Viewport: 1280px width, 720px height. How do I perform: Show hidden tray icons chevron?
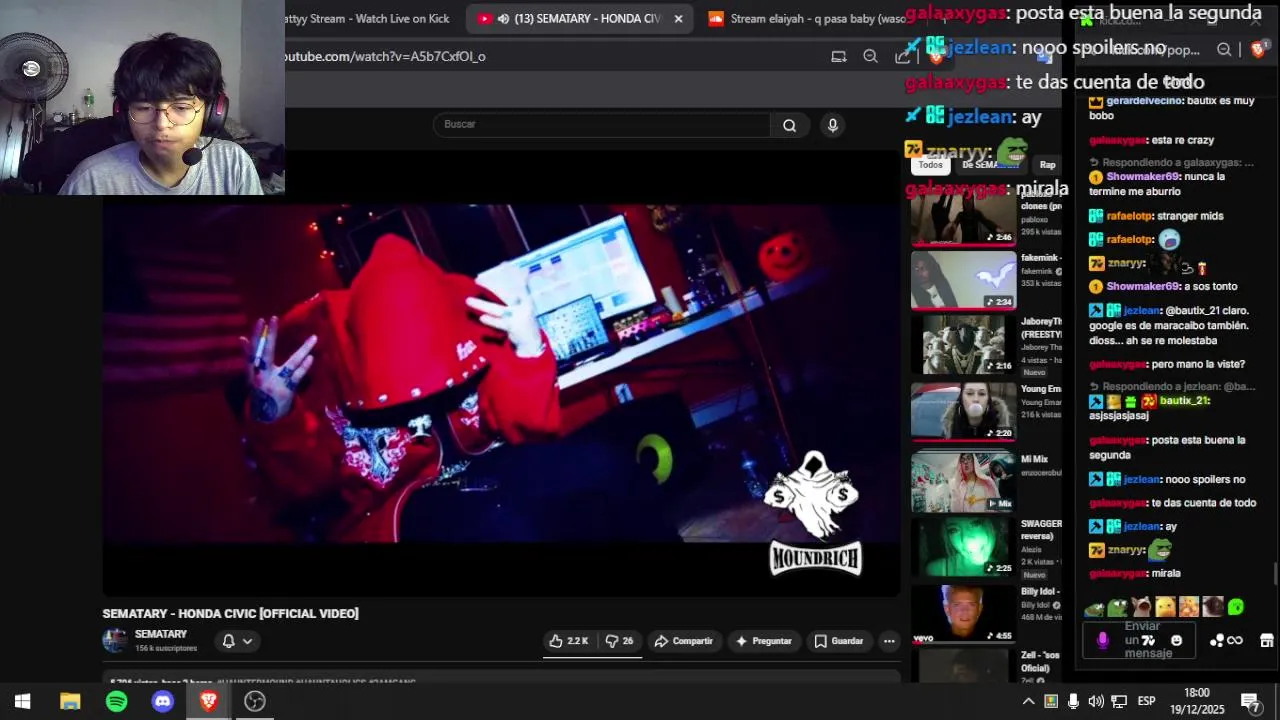pyautogui.click(x=1027, y=701)
